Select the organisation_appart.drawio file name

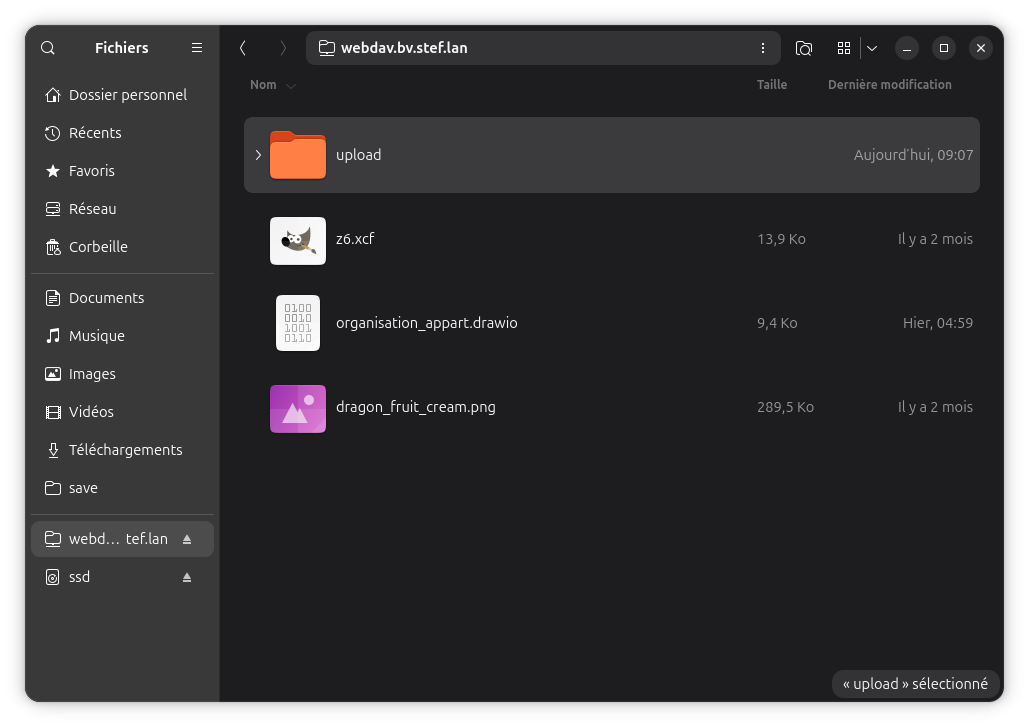427,323
